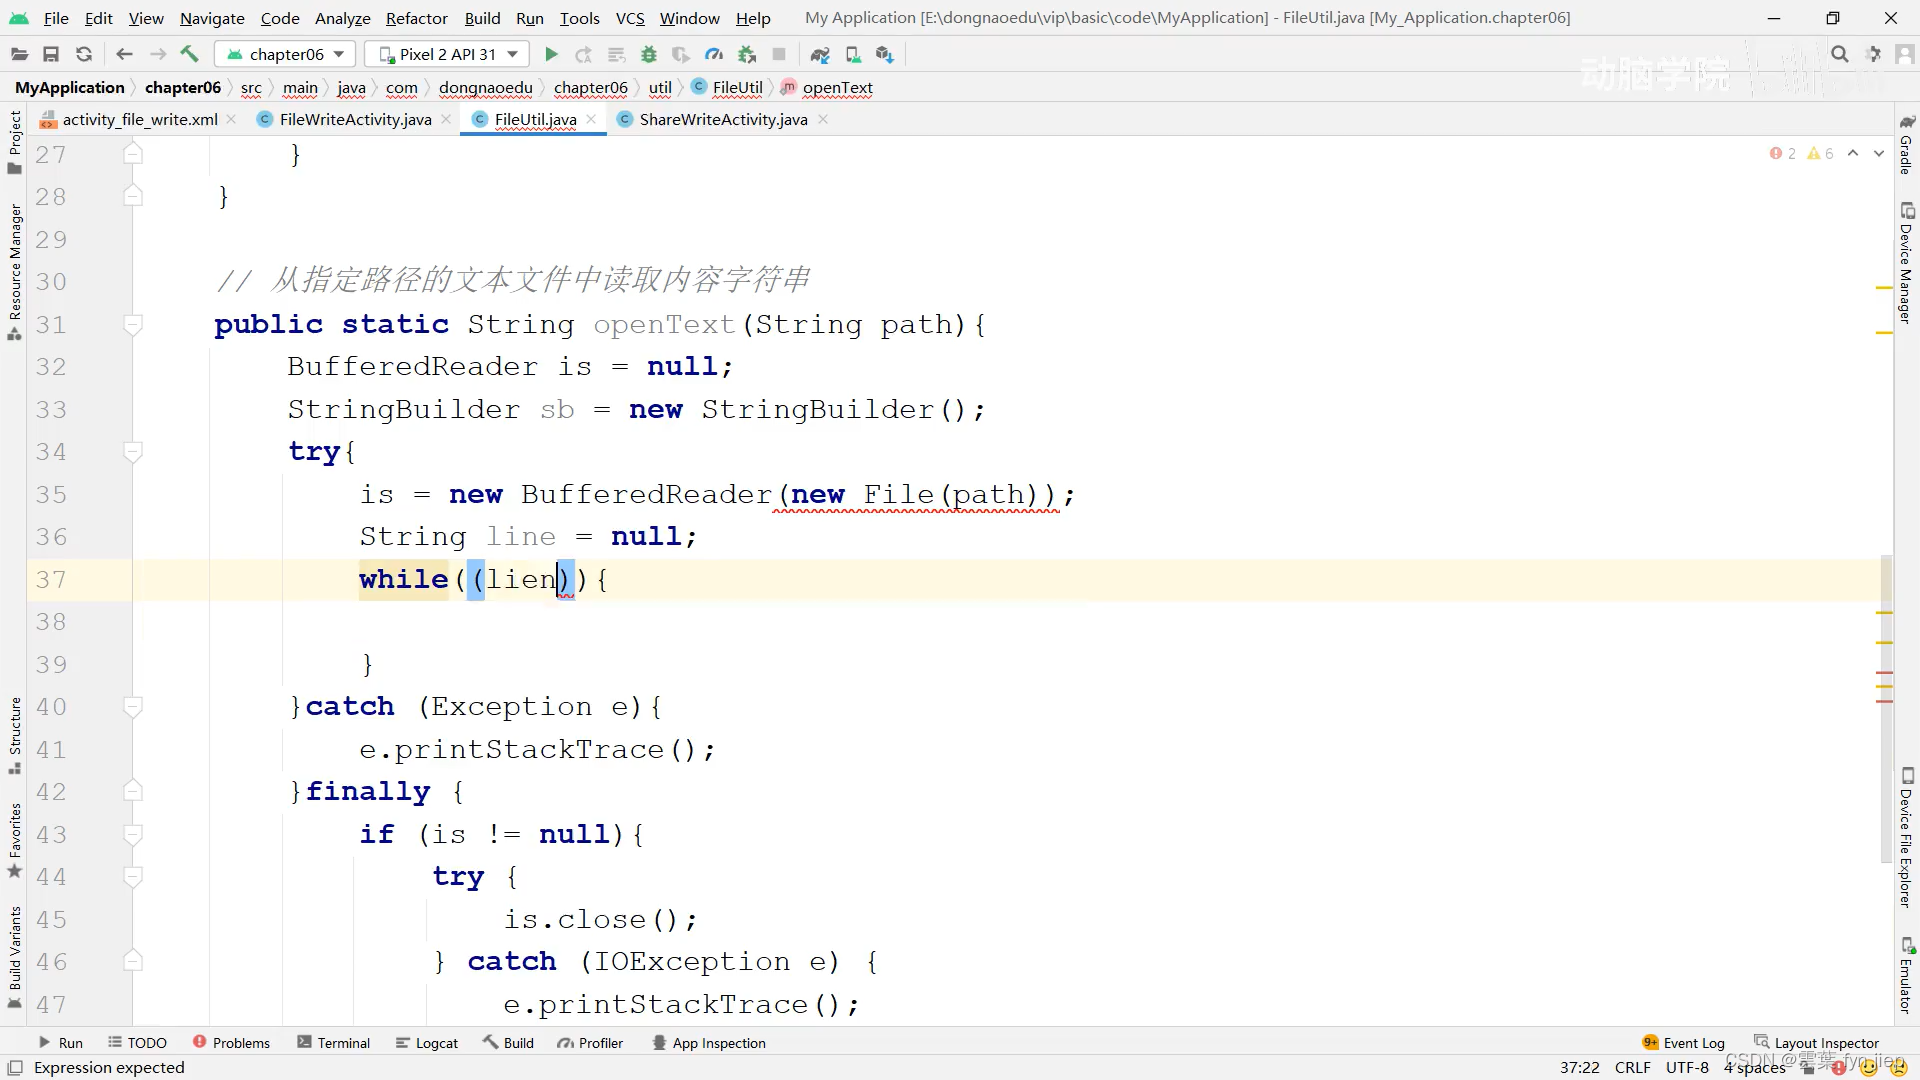Click the Stop running application icon
Image resolution: width=1920 pixels, height=1080 pixels.
tap(778, 54)
